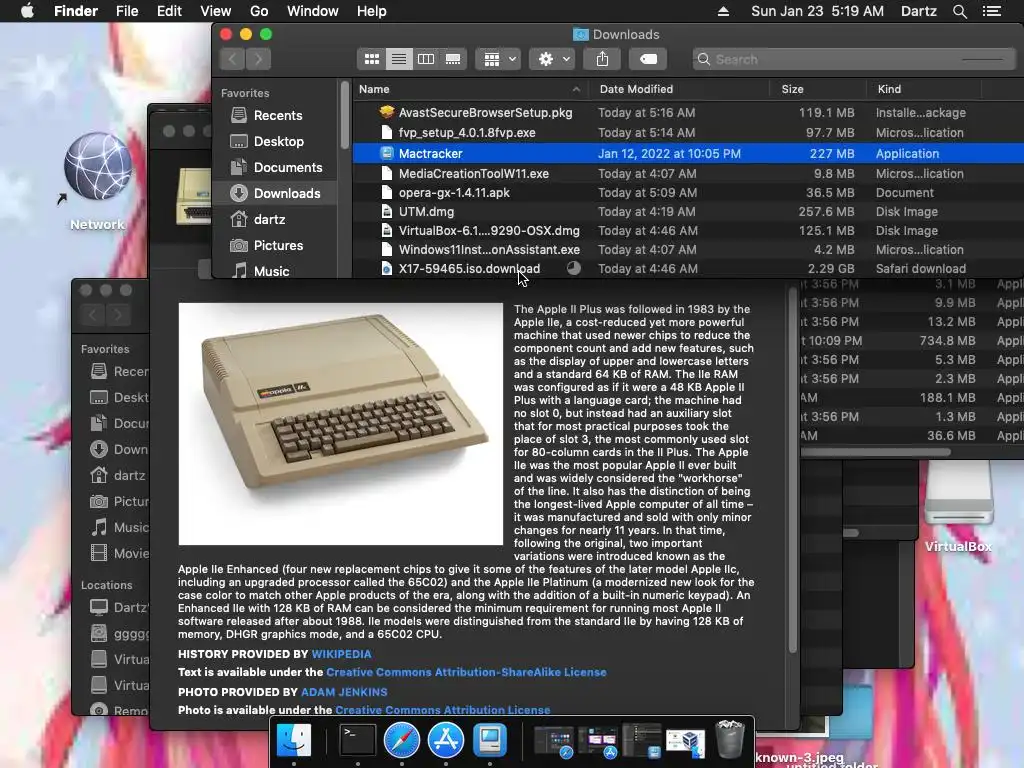Open App Store from the Dock
Screen dimensions: 1024x768
(446, 740)
